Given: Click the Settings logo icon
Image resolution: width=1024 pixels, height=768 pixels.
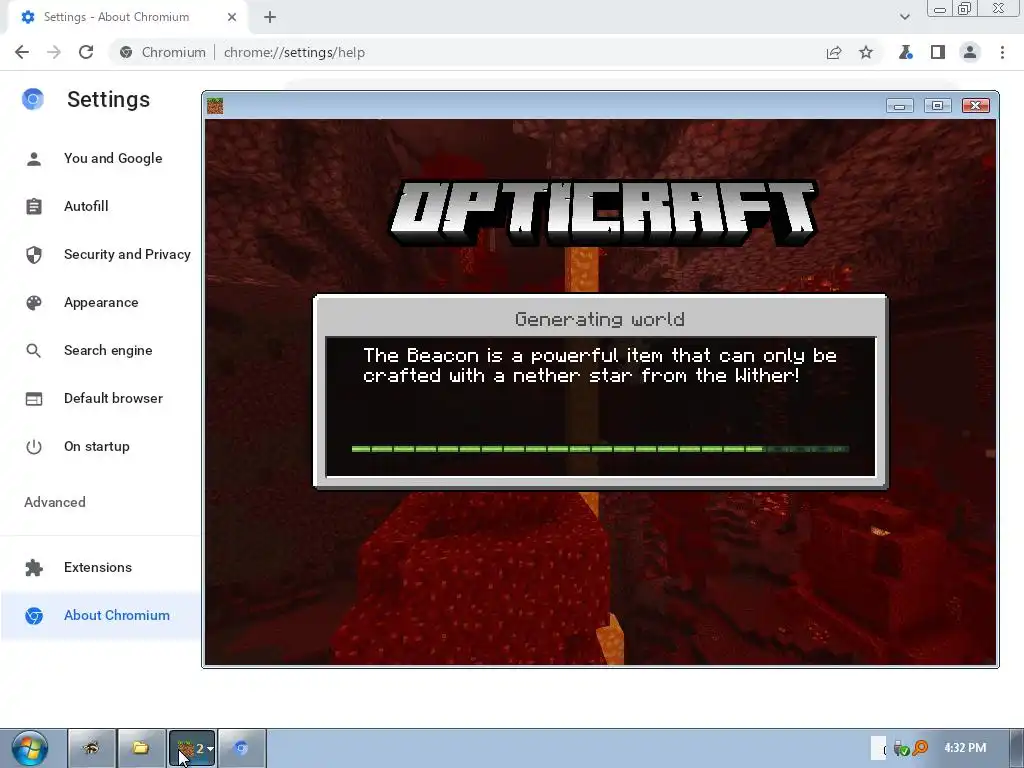Looking at the screenshot, I should tap(33, 99).
